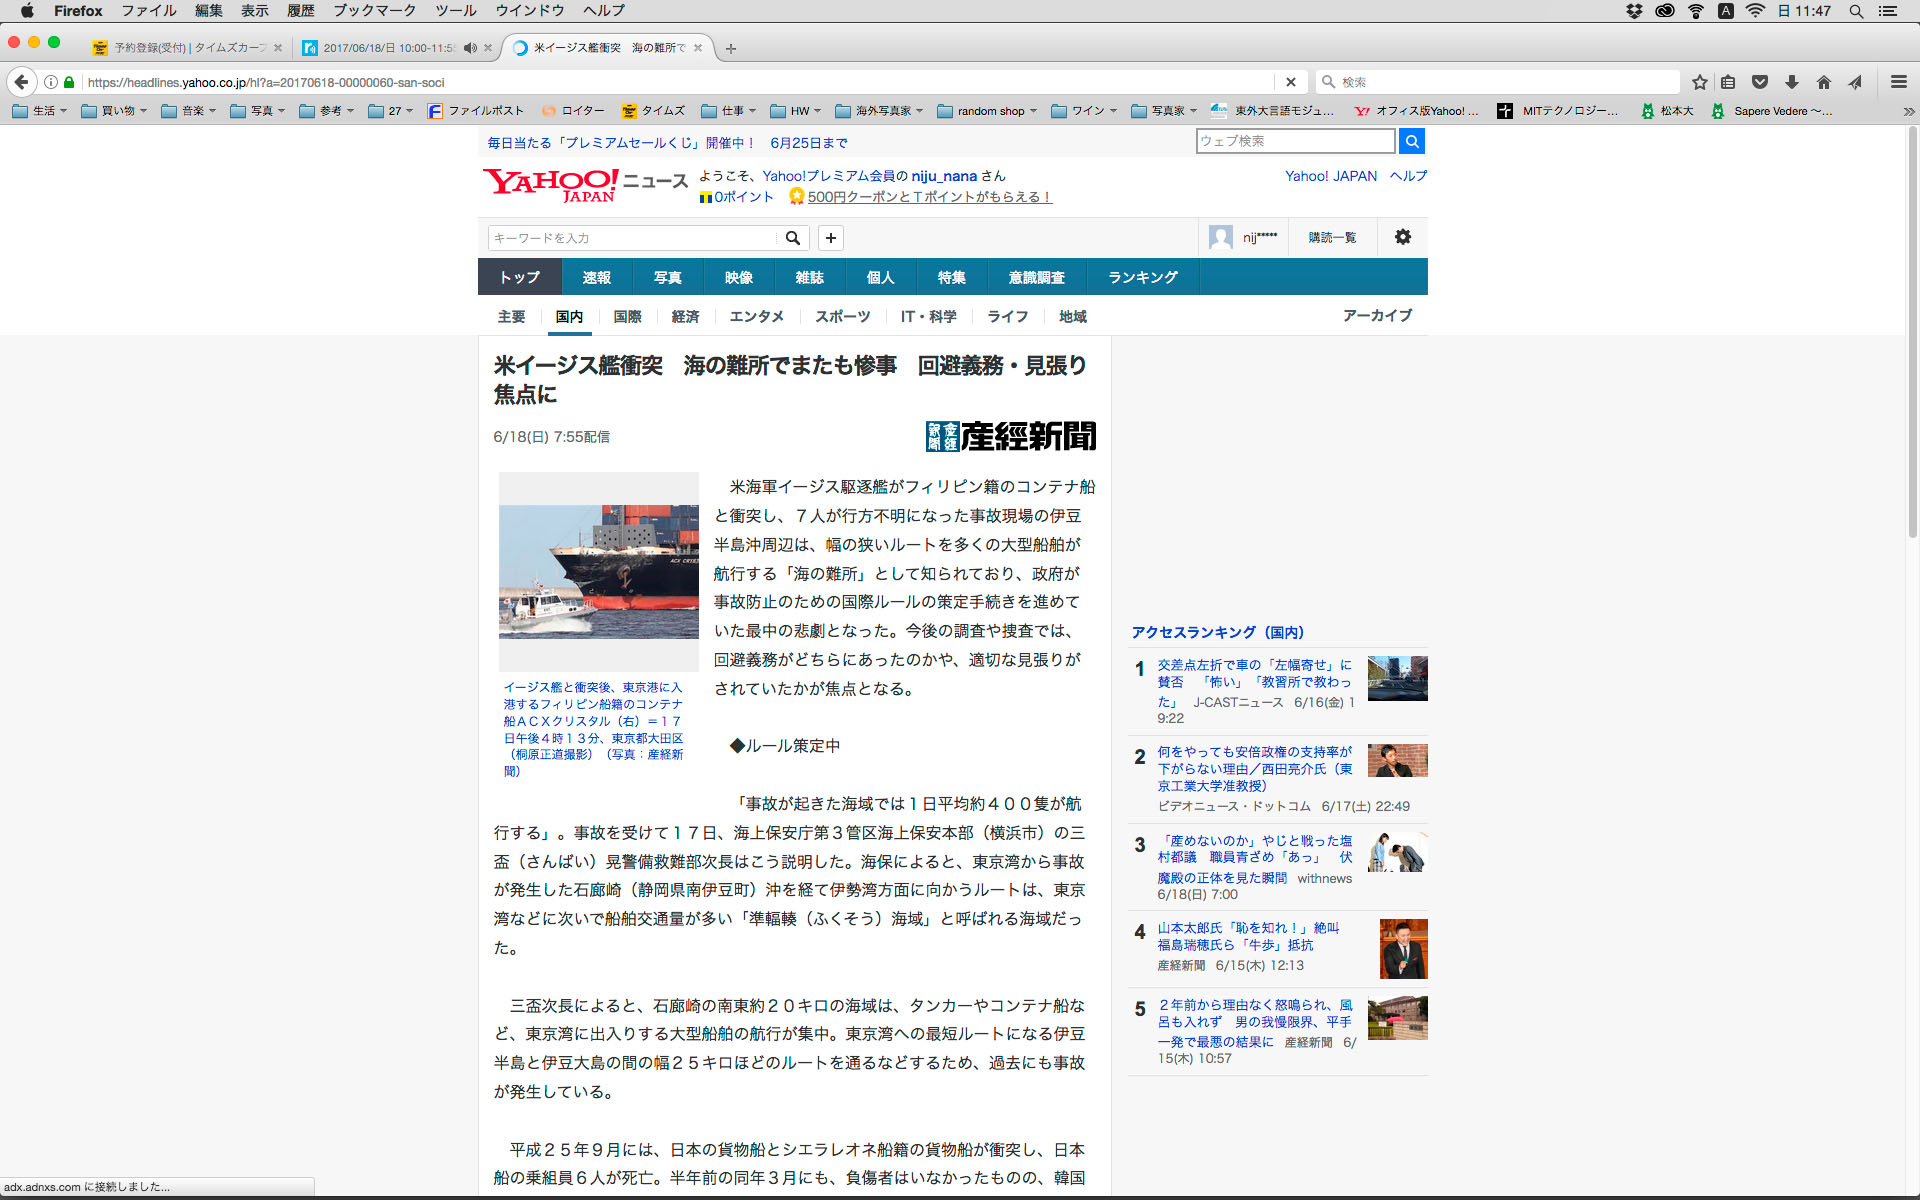Viewport: 1920px width, 1200px height.
Task: Open the Pocket save icon
Action: coord(1760,82)
